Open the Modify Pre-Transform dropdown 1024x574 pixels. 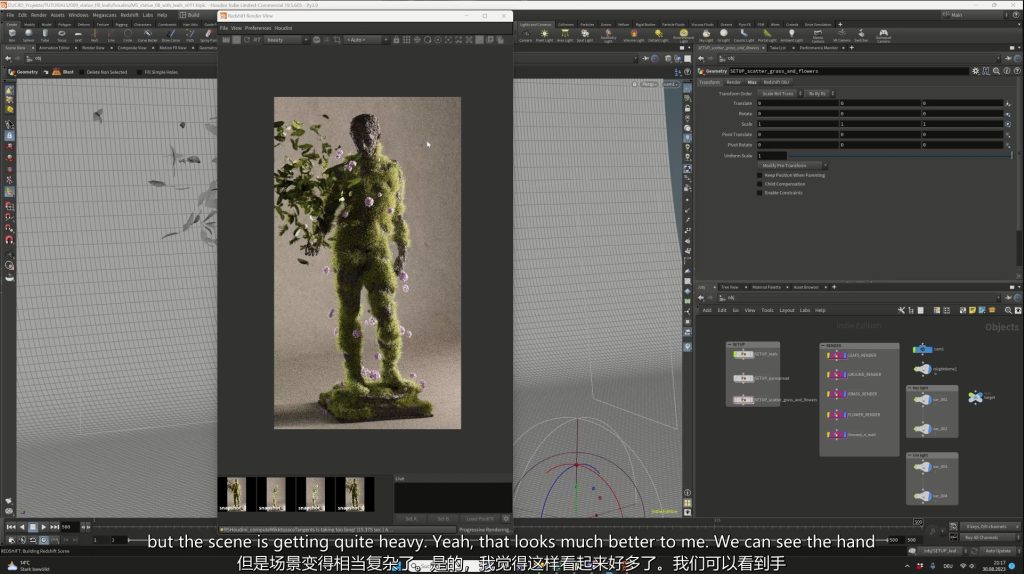pos(793,165)
